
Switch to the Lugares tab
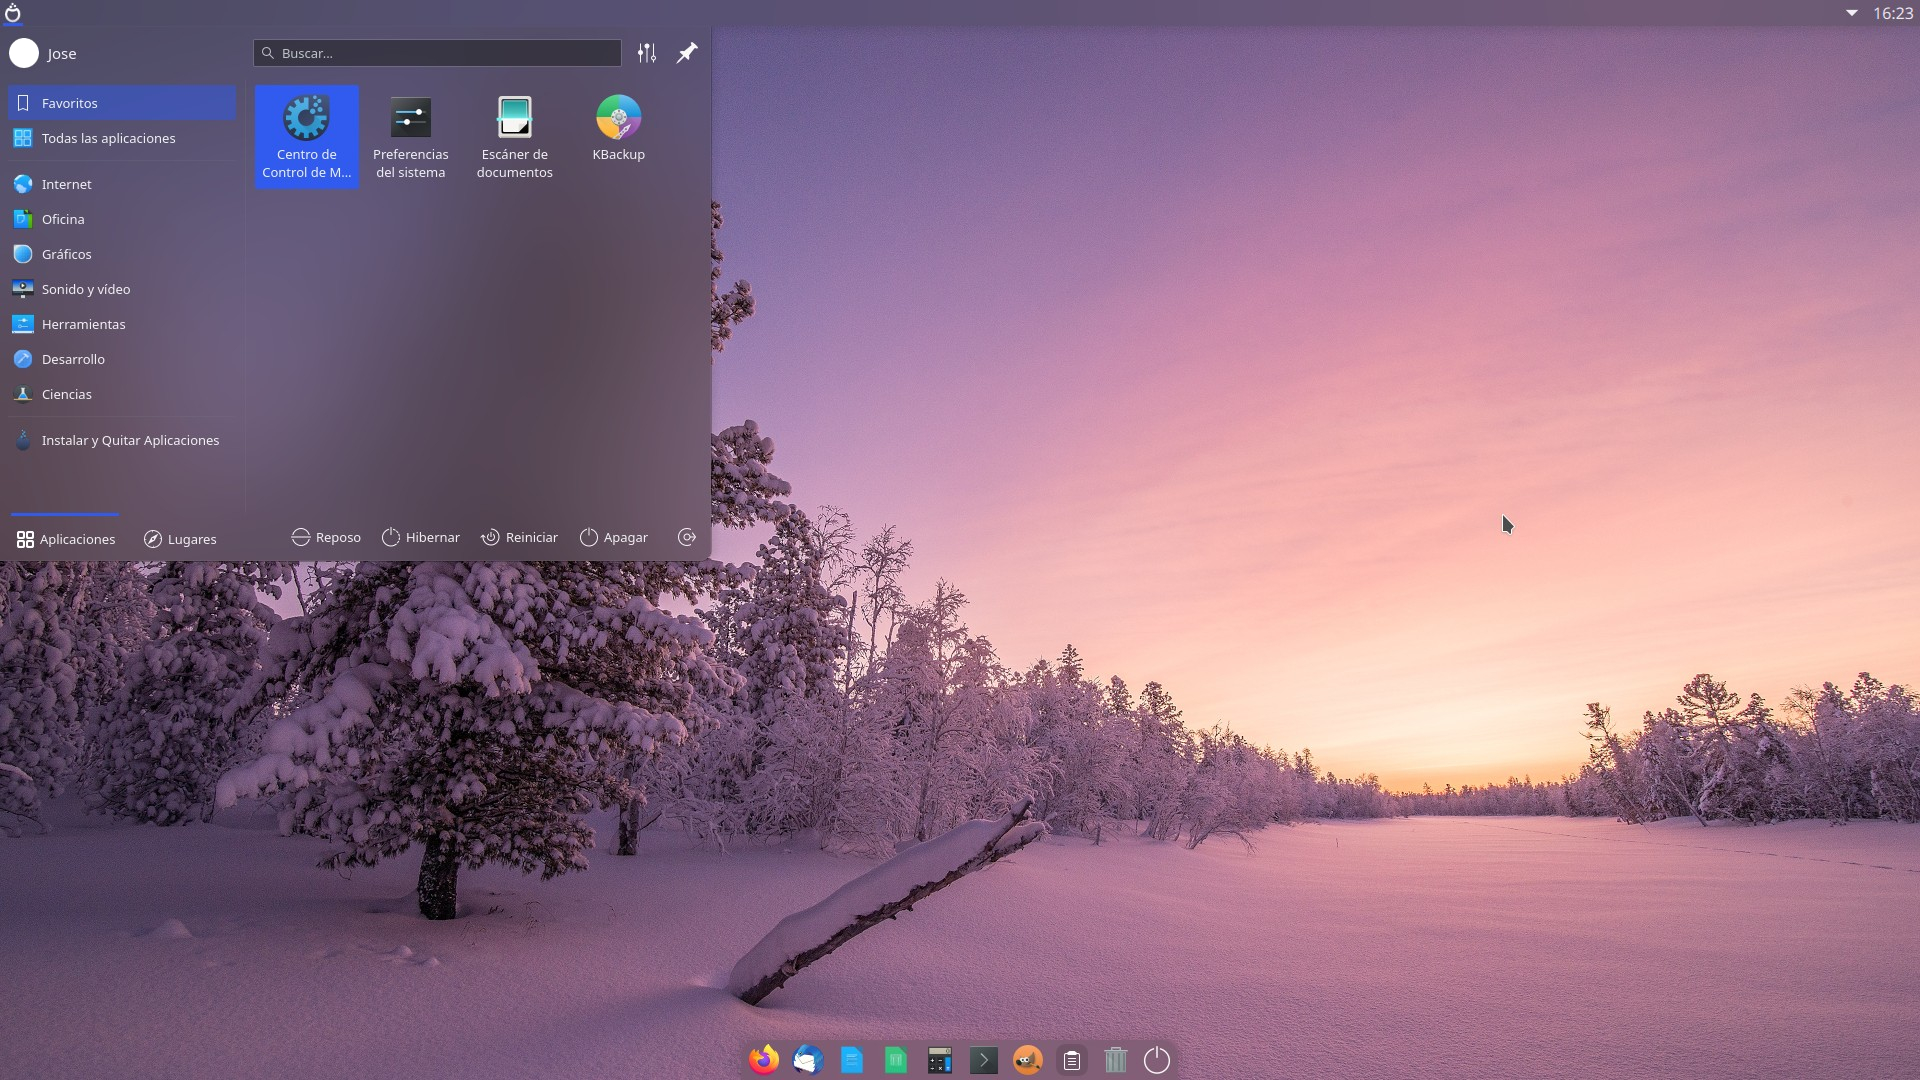tap(180, 539)
